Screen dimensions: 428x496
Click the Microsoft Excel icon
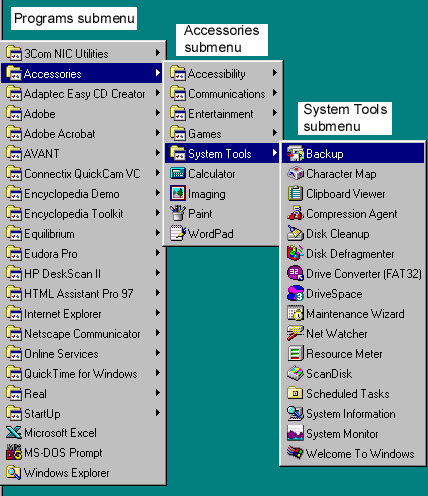pos(14,433)
